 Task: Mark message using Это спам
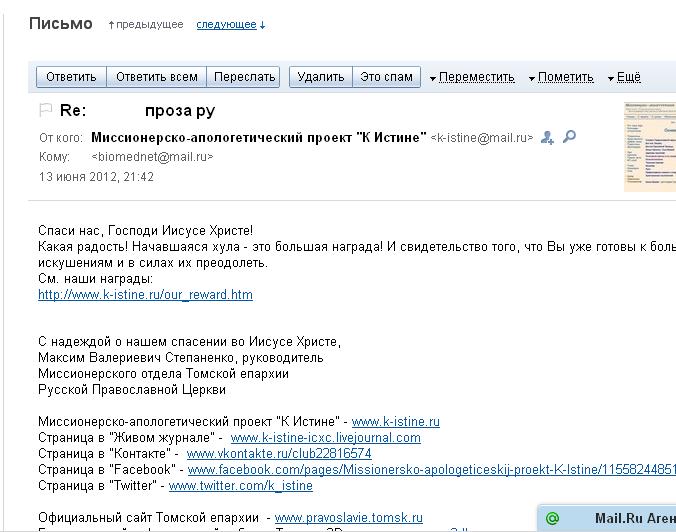coord(386,77)
